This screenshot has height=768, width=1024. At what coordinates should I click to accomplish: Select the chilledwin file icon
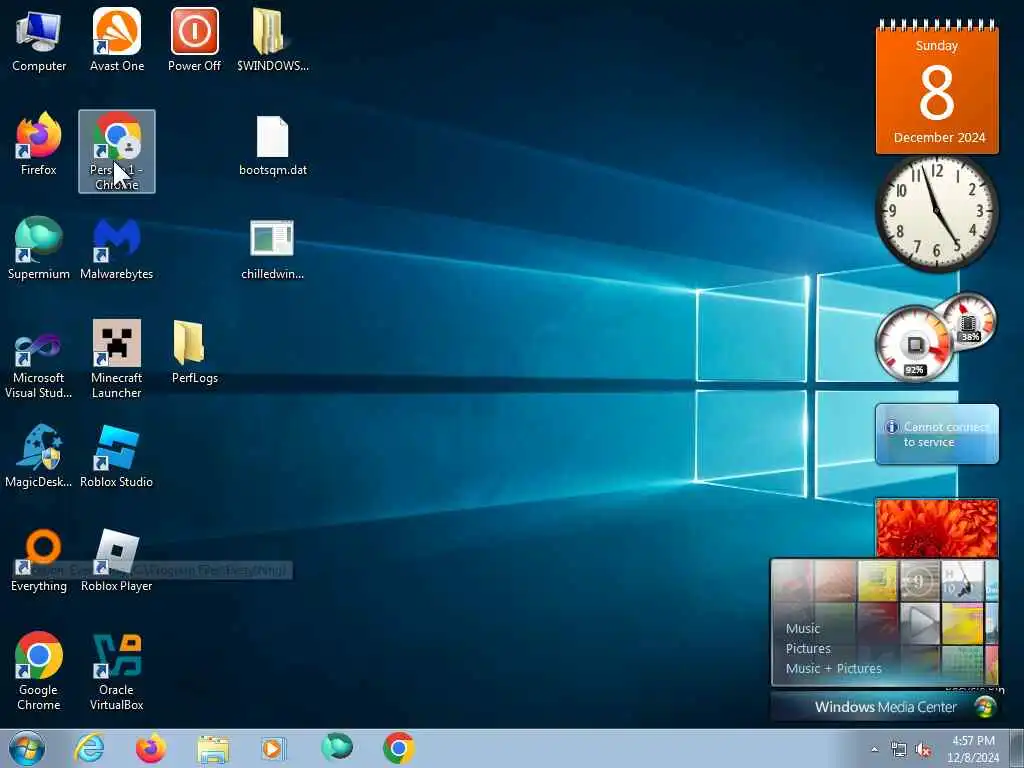272,248
